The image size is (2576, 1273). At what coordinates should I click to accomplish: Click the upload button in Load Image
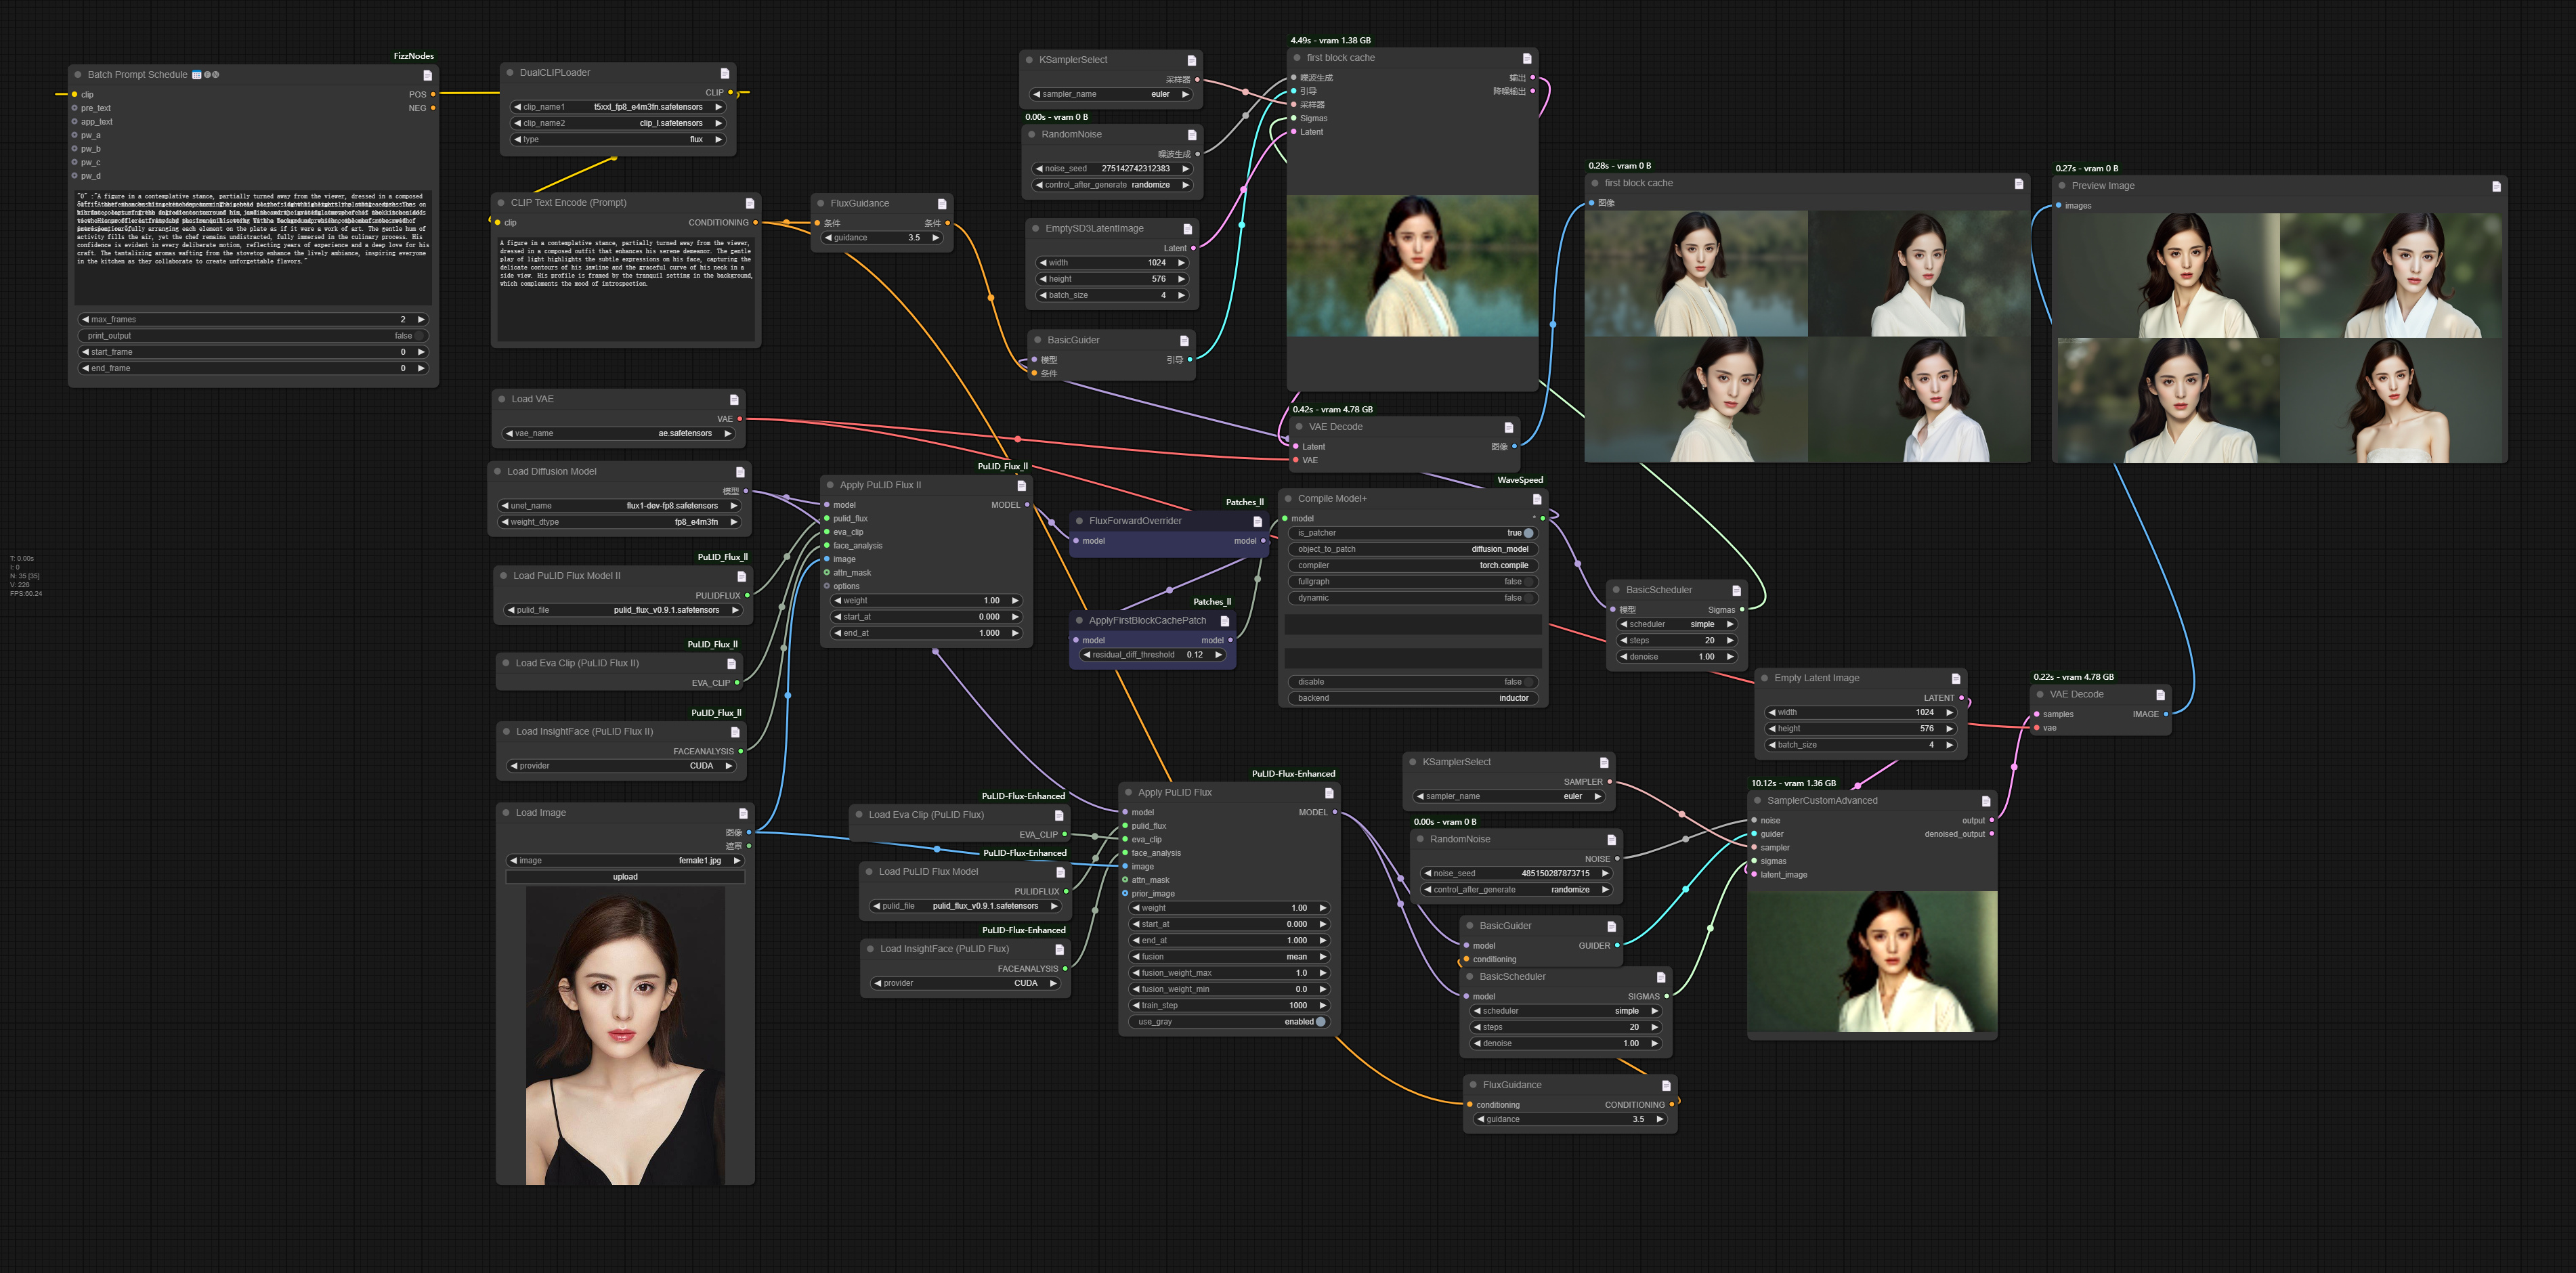625,877
